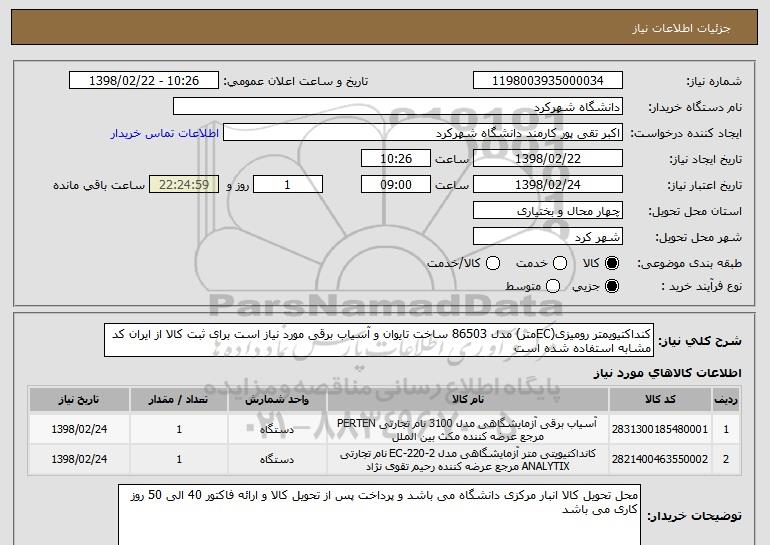Click product code 2821400463550002
Screen dimensions: 770x545
[660, 460]
